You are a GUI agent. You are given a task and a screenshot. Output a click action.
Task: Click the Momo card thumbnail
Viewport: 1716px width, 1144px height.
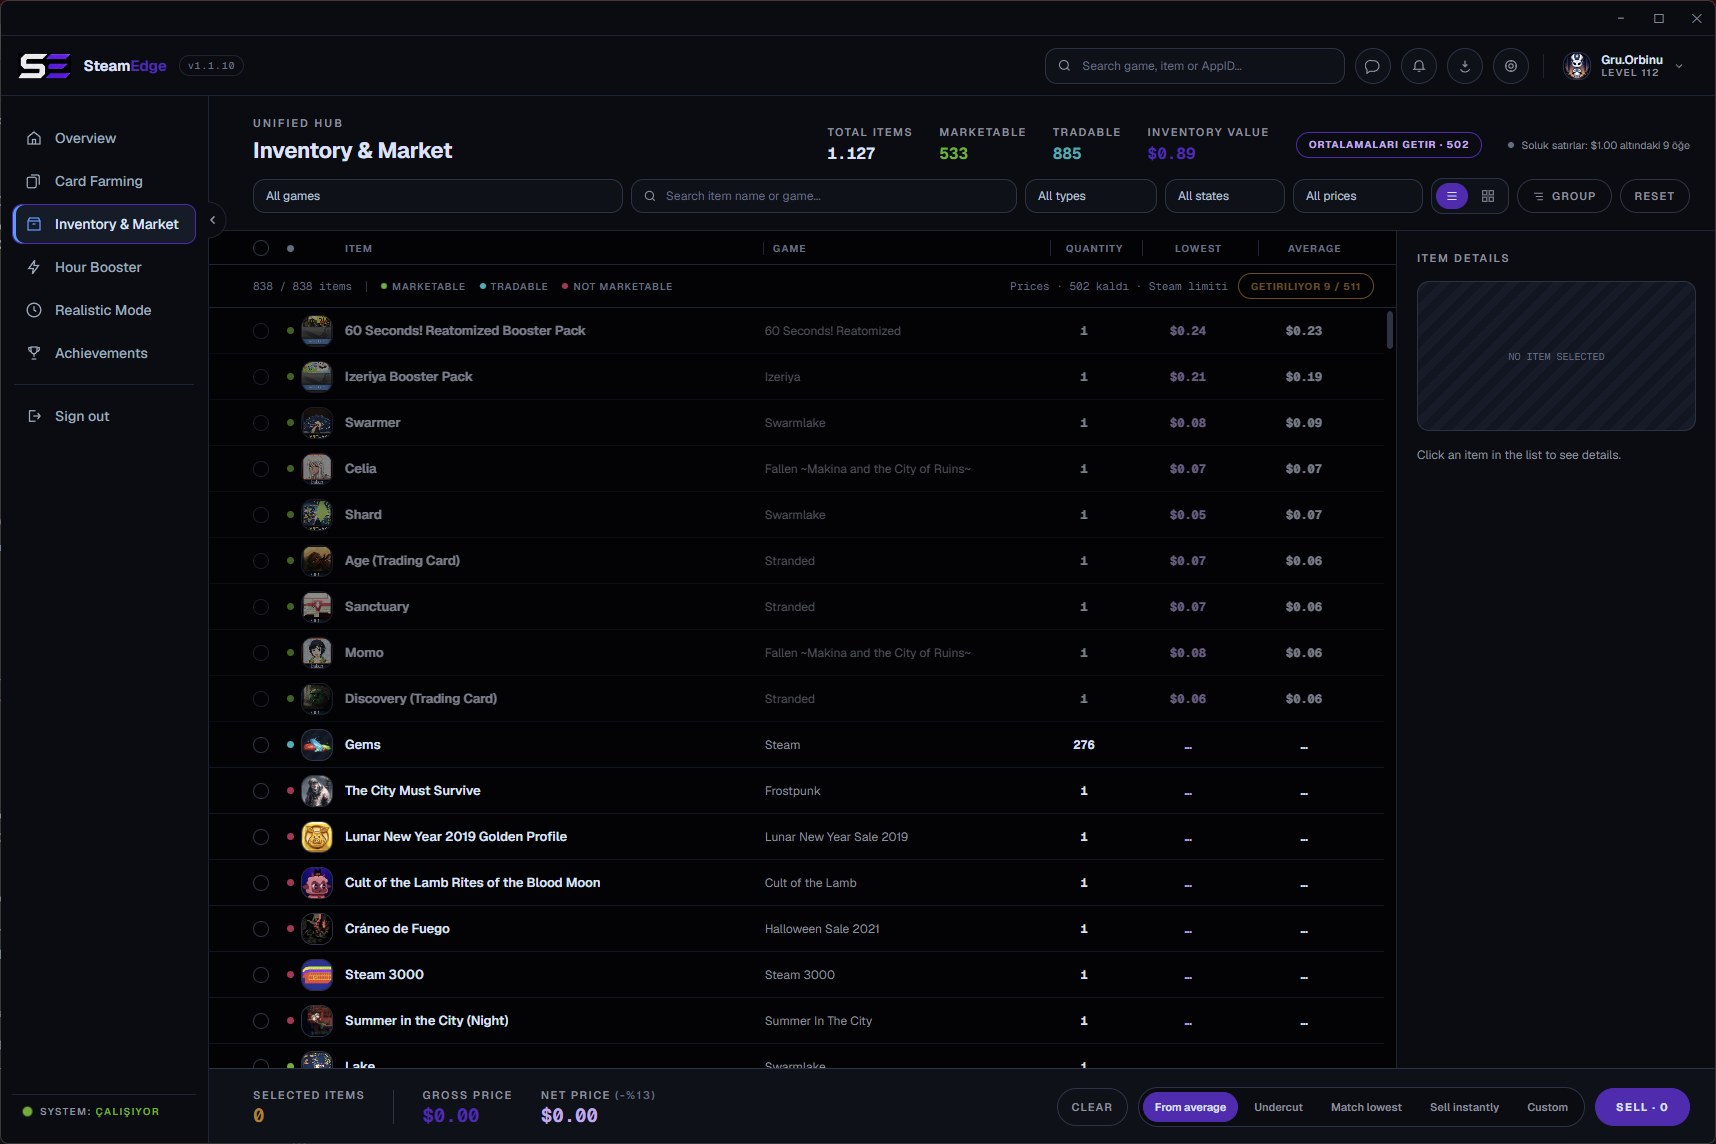[x=317, y=653]
